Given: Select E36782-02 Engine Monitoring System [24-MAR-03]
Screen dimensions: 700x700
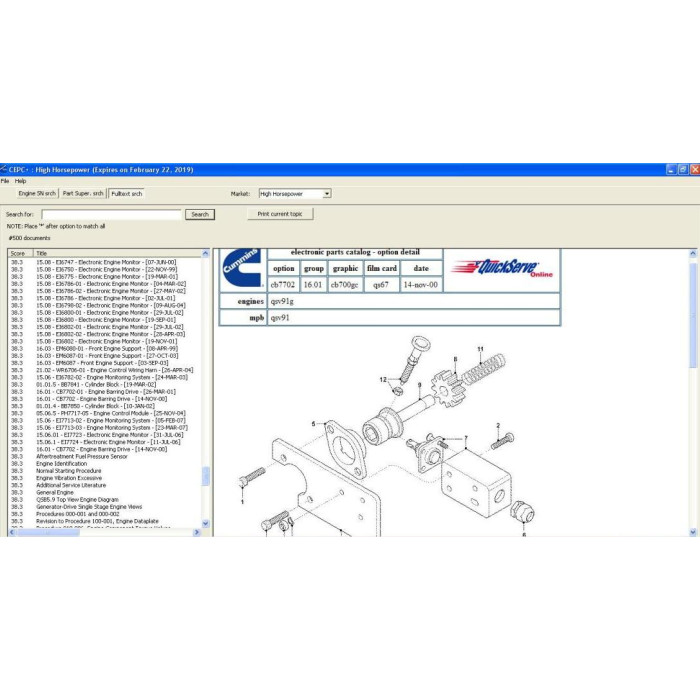Looking at the screenshot, I should [x=112, y=377].
